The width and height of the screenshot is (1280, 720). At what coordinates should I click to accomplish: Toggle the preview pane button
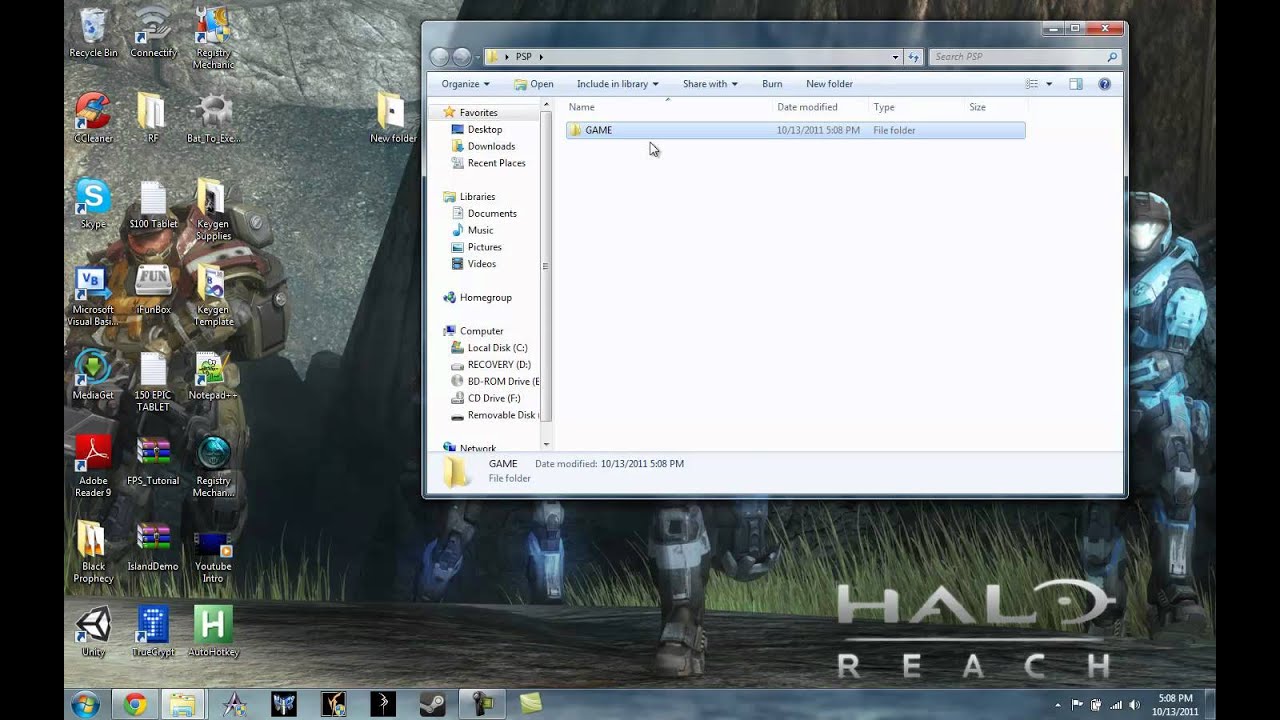(x=1076, y=84)
